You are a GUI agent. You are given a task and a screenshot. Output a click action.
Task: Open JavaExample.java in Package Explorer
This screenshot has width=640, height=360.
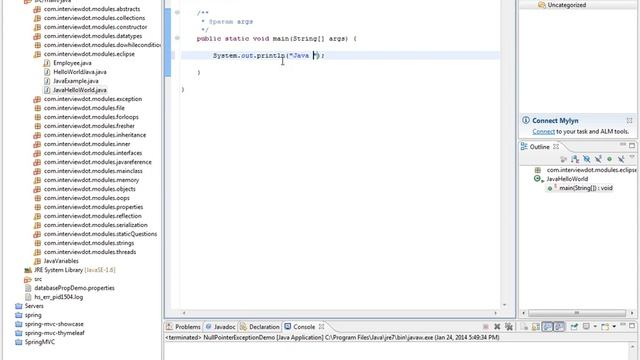click(76, 81)
